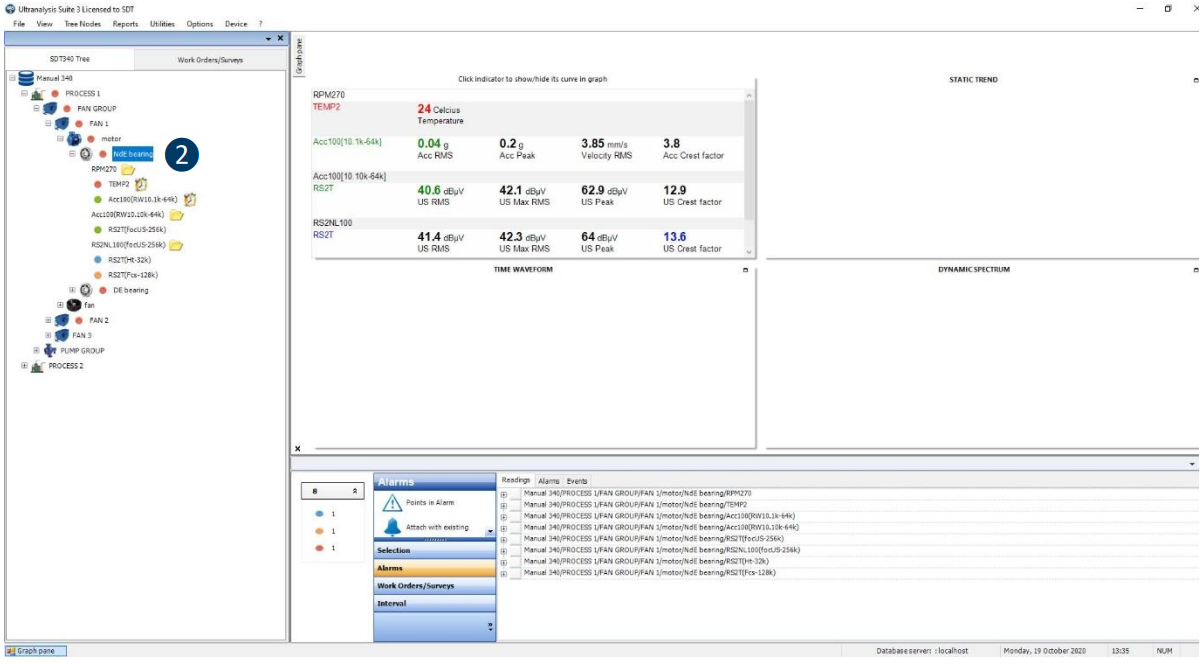Image resolution: width=1204 pixels, height=664 pixels.
Task: Switch to the Work Orders/Surveys tab
Action: (x=210, y=60)
